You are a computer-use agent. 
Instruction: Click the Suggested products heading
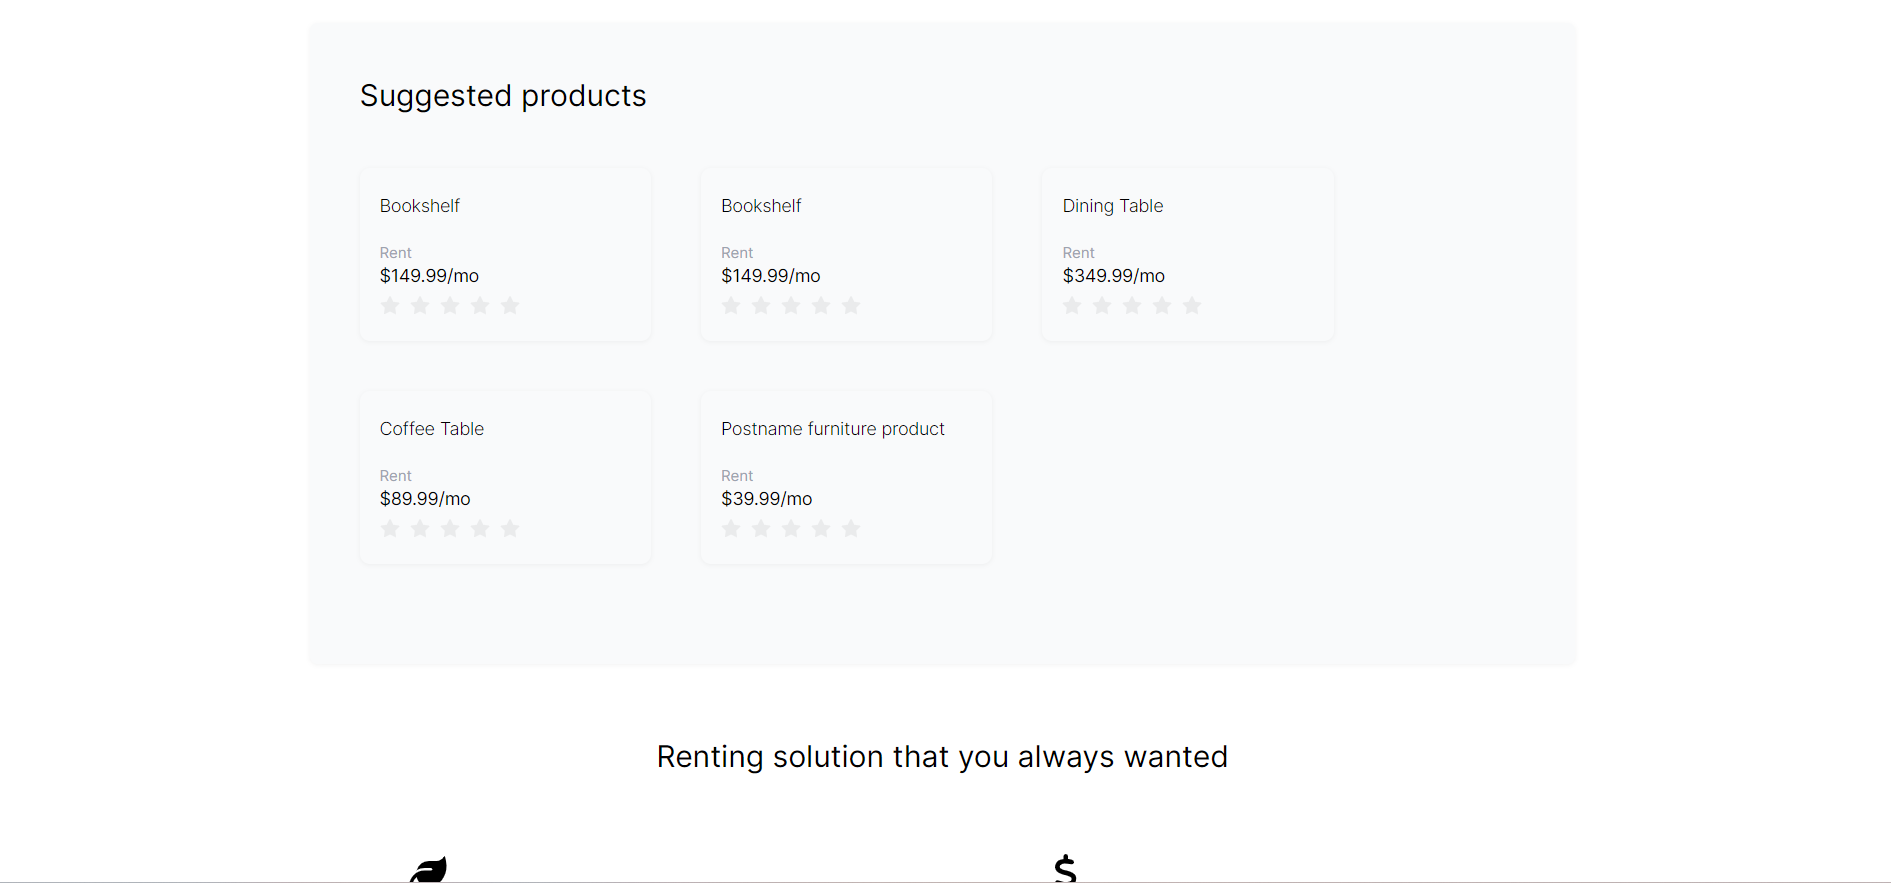point(503,96)
